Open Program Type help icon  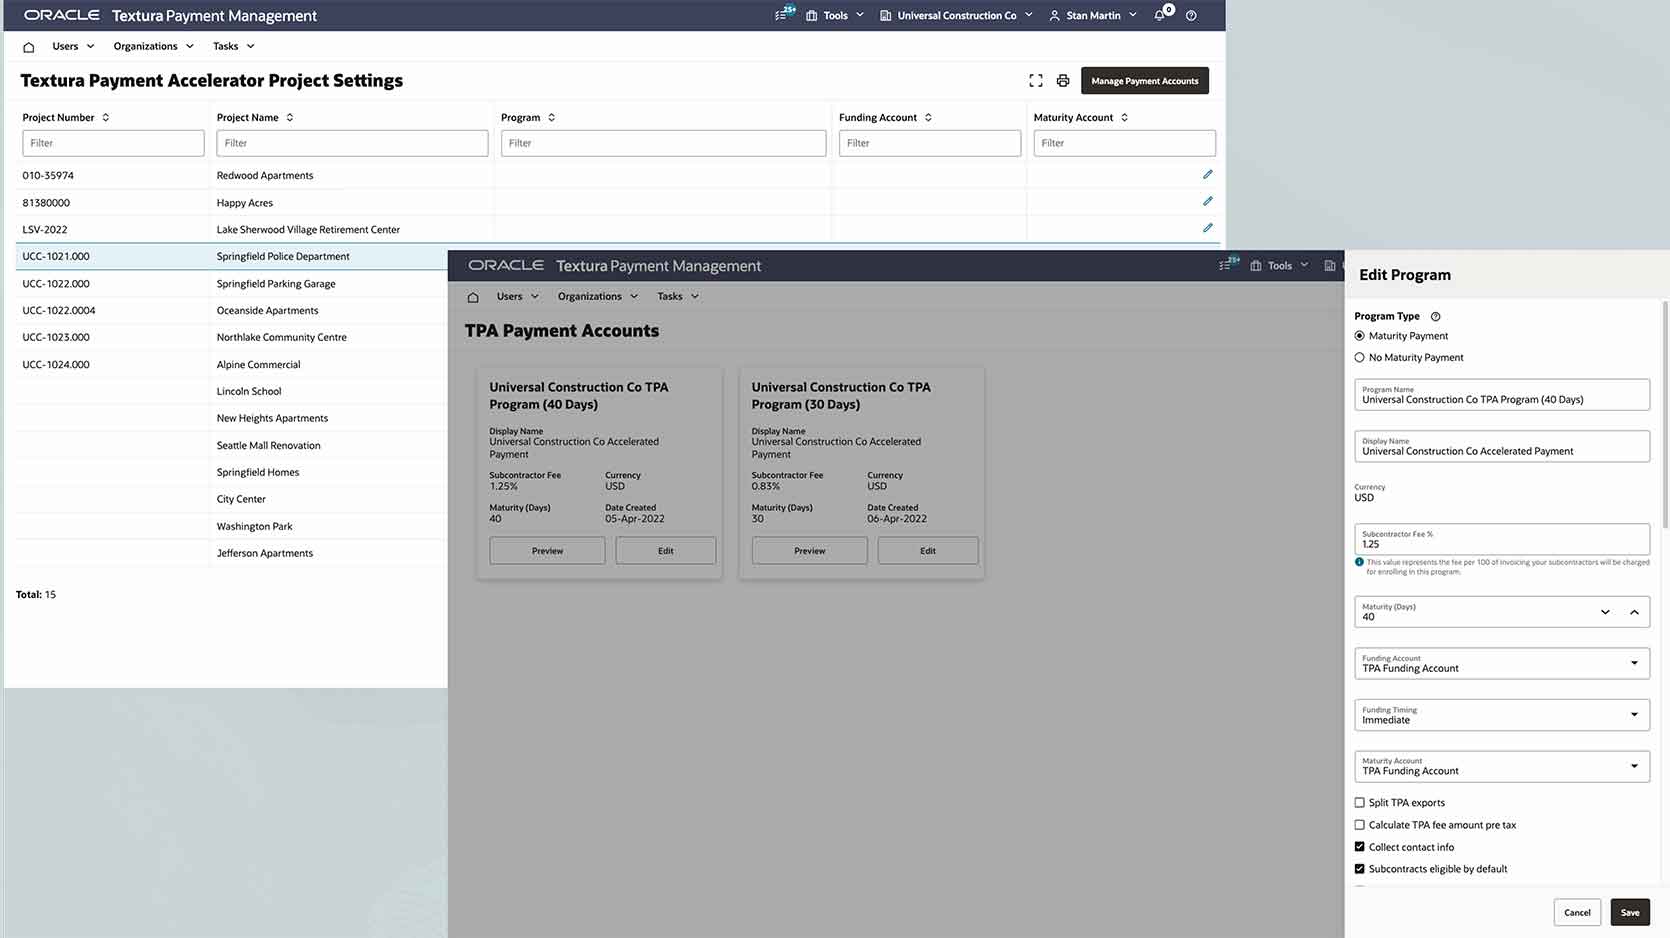pos(1435,317)
